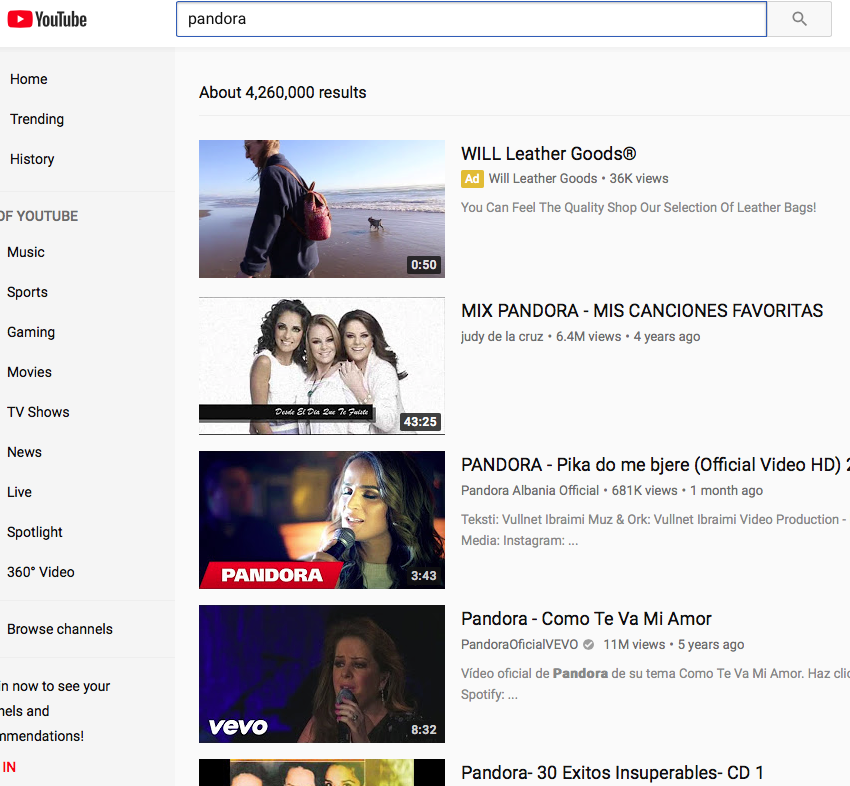Screen dimensions: 850x786
Task: Click '5 years ago' text
Action: click(x=711, y=645)
